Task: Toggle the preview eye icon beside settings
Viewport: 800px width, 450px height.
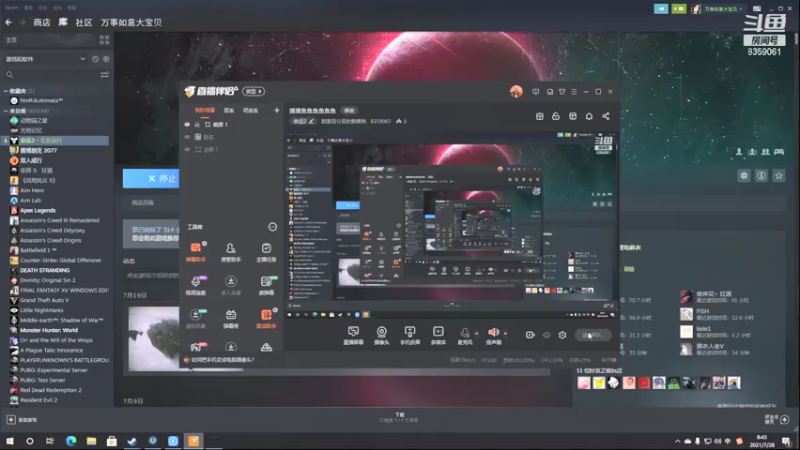Action: (x=546, y=335)
